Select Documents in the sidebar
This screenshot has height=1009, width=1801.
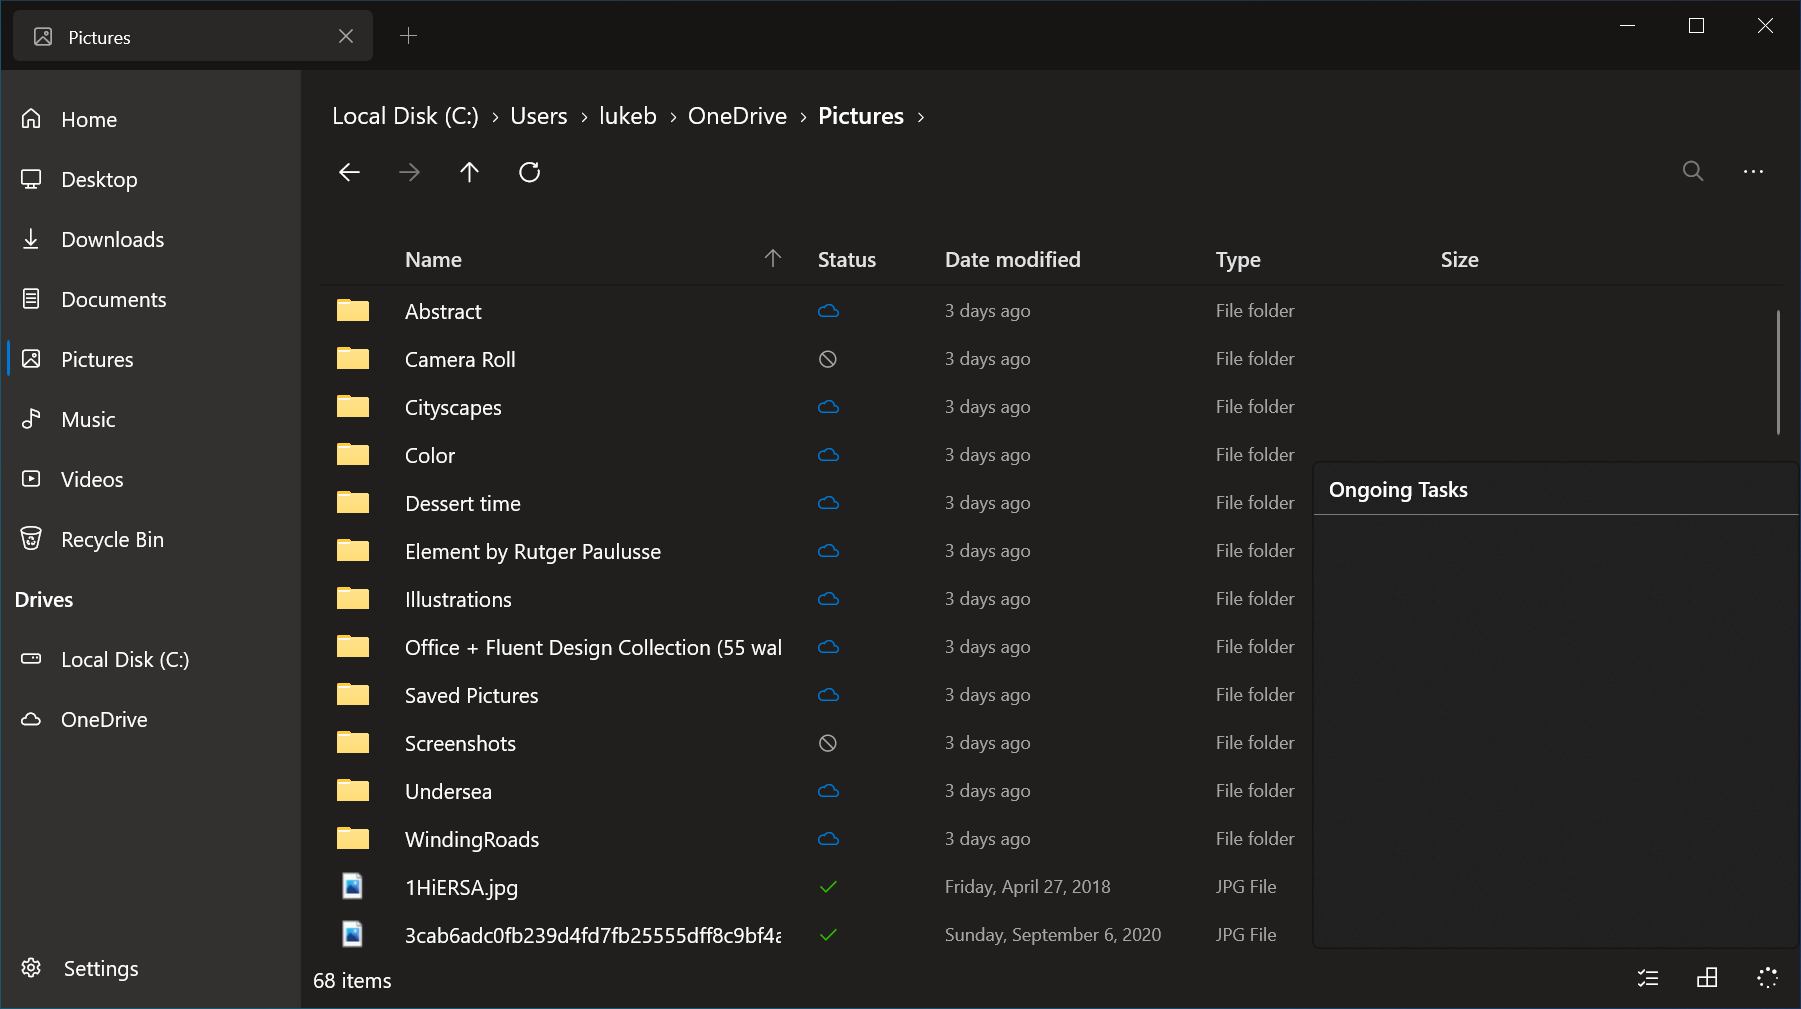click(x=151, y=299)
